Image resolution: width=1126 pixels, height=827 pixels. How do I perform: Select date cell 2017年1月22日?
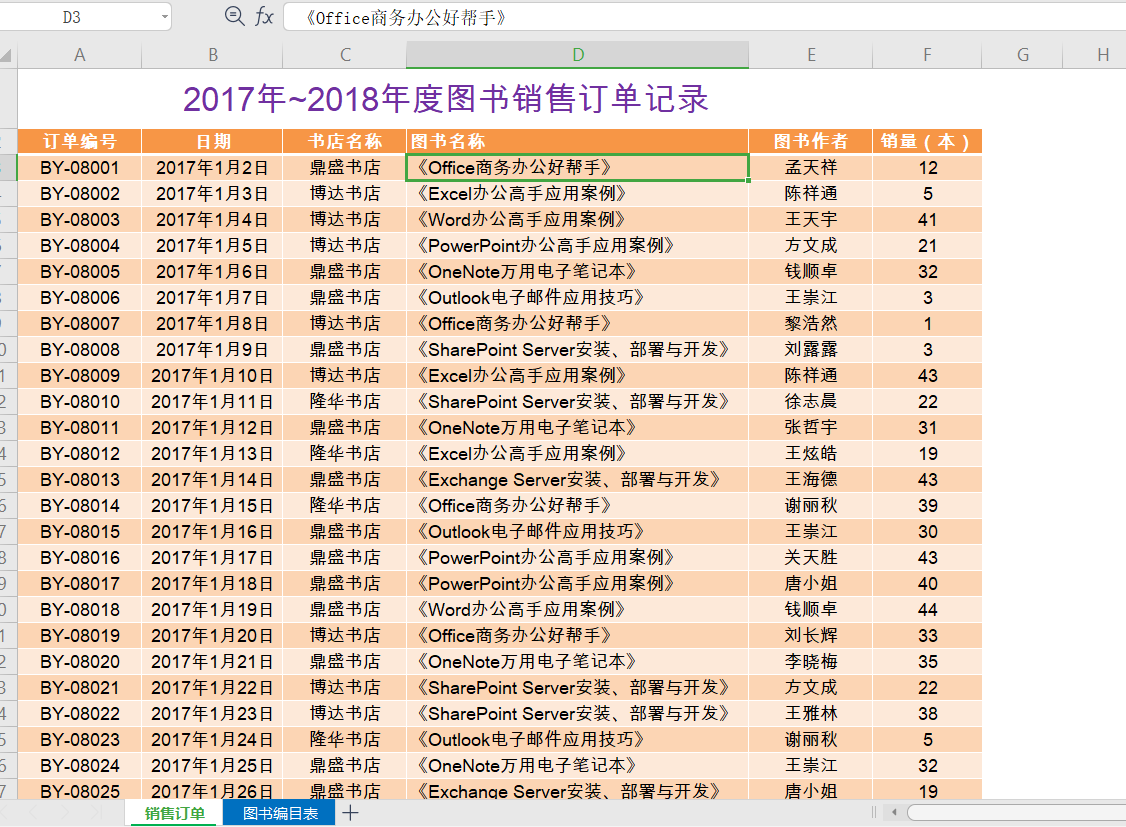pyautogui.click(x=213, y=688)
